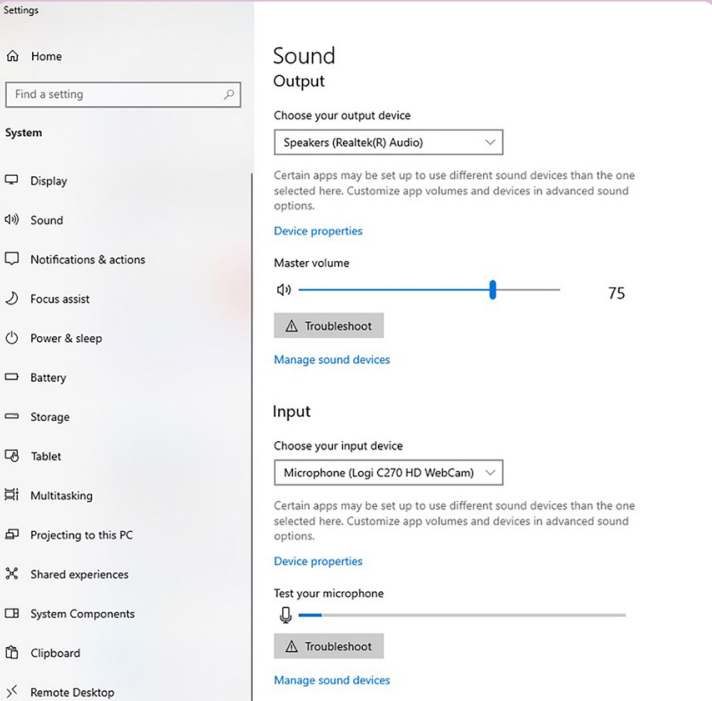Image resolution: width=712 pixels, height=701 pixels.
Task: Click the master volume value 75
Action: [x=617, y=293]
